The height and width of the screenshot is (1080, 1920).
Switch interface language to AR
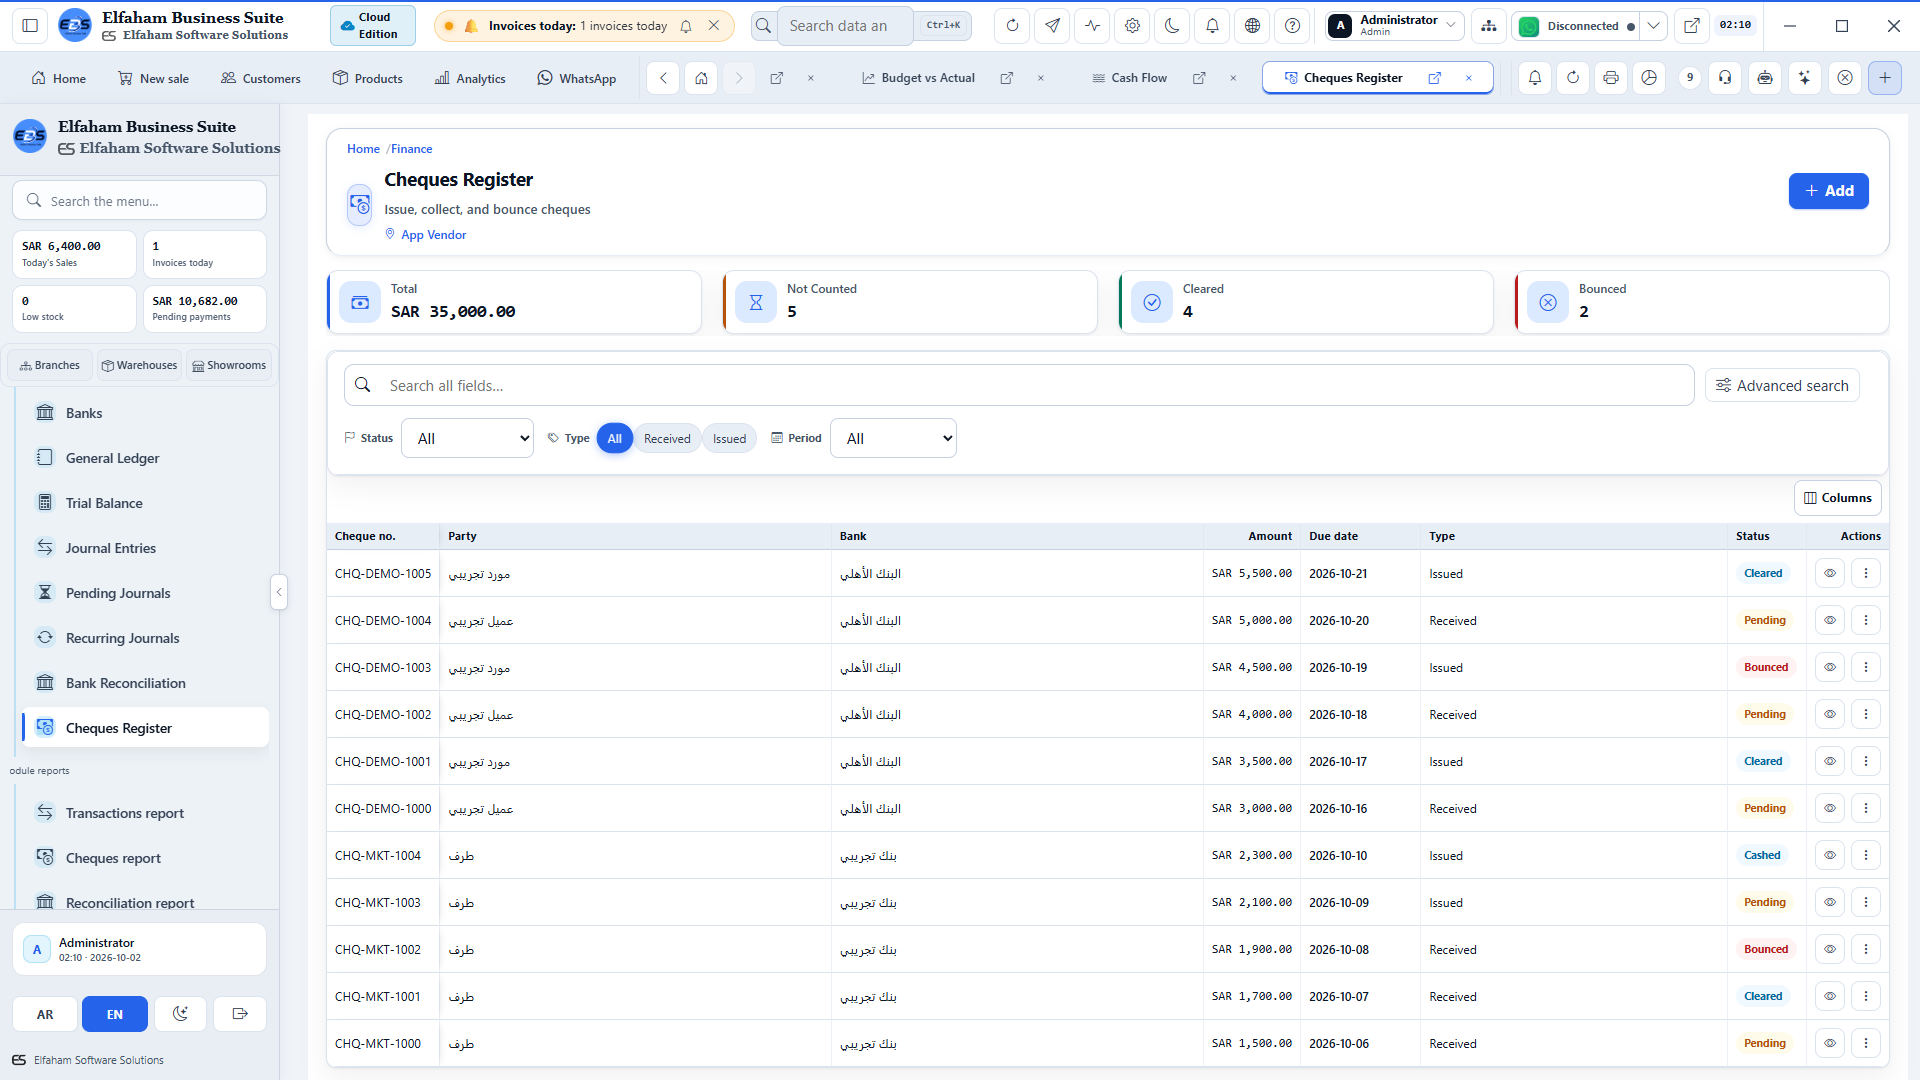tap(45, 1014)
